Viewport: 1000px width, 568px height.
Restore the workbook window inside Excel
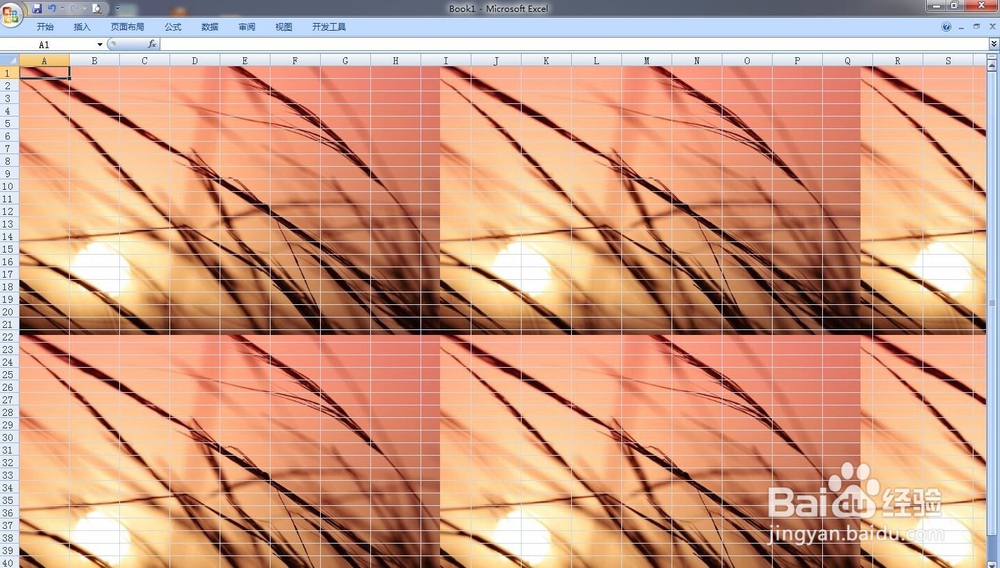(976, 27)
